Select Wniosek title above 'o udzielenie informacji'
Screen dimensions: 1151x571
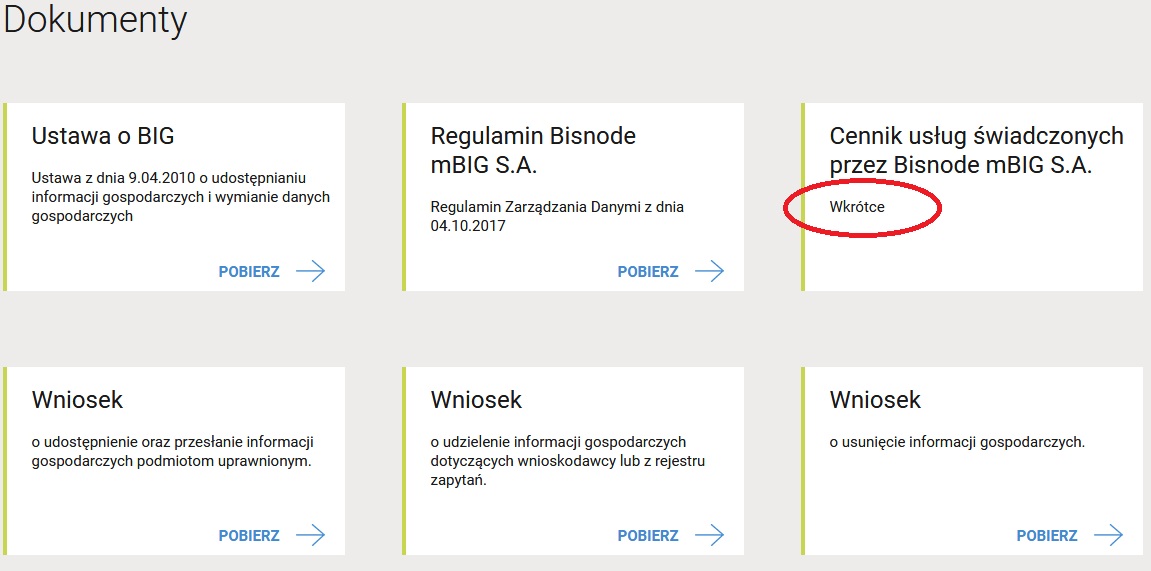point(476,400)
